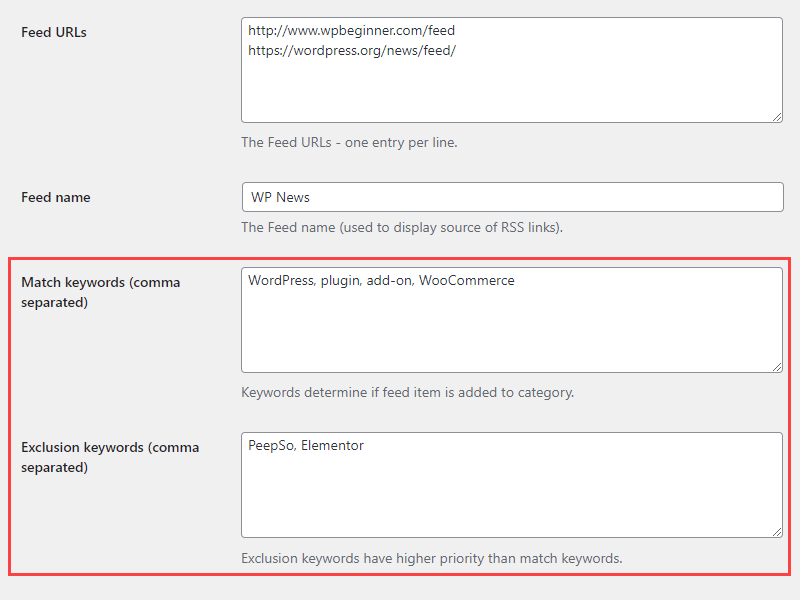
Task: Place cursor on the wpbeginner.com feed URL
Action: [x=351, y=31]
